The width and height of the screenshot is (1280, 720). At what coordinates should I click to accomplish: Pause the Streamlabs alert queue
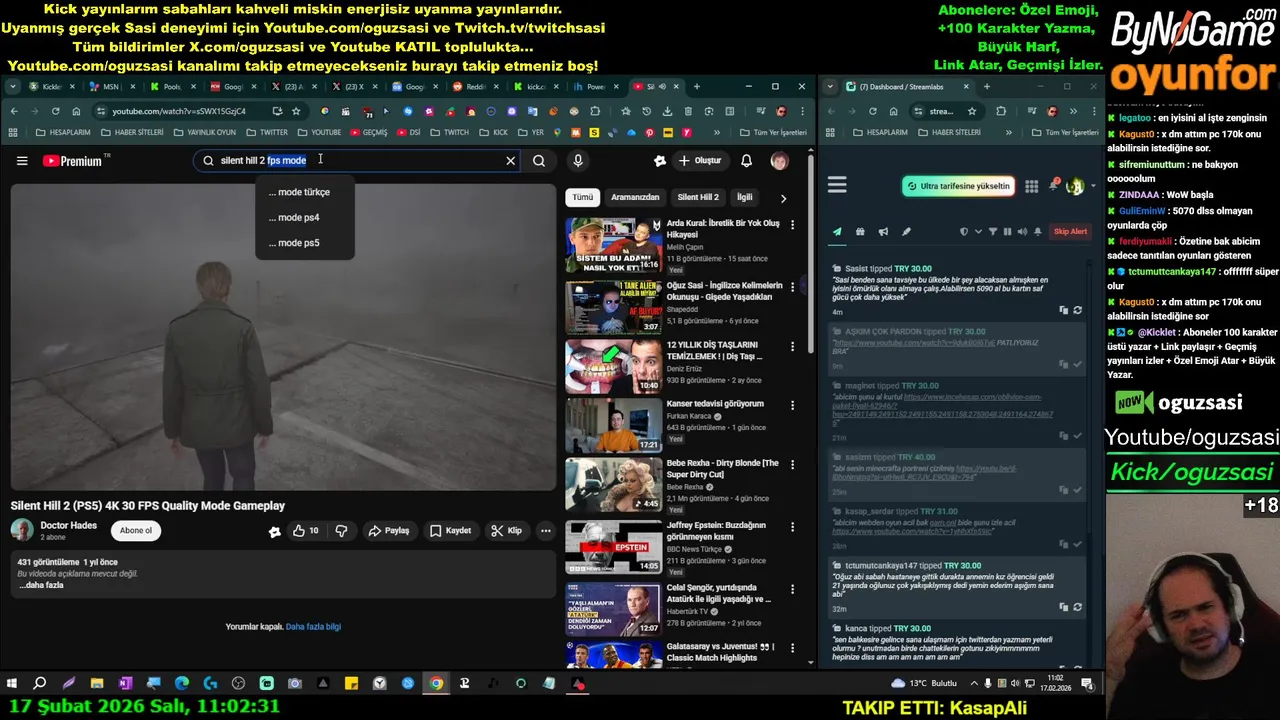click(x=1007, y=232)
